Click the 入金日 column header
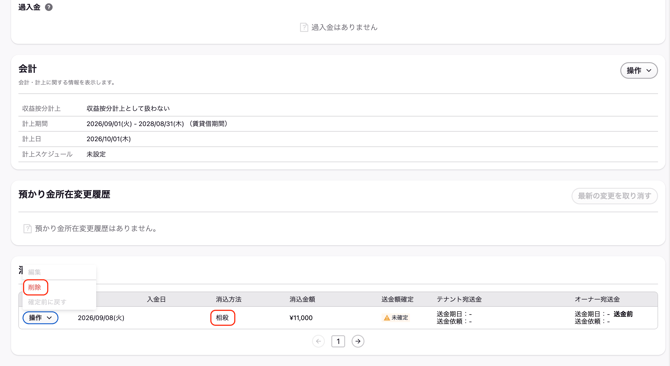This screenshot has width=670, height=366. click(156, 299)
